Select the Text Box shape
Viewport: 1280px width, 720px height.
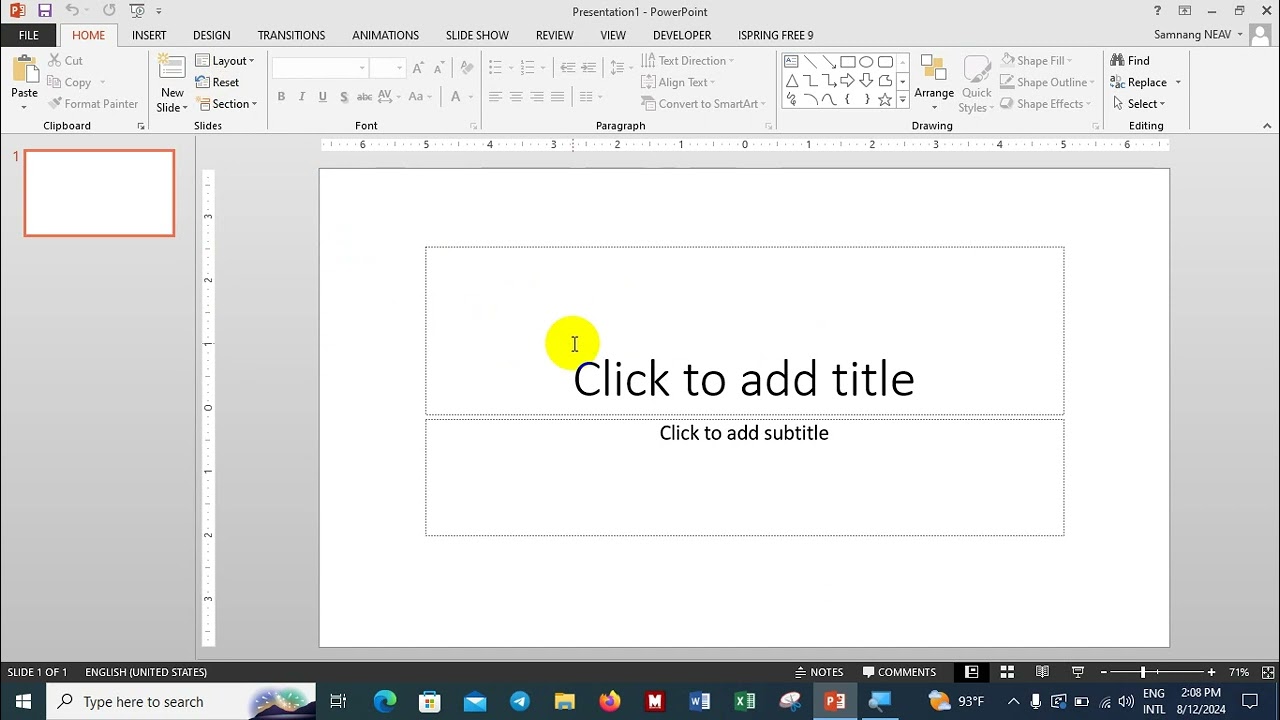coord(791,62)
